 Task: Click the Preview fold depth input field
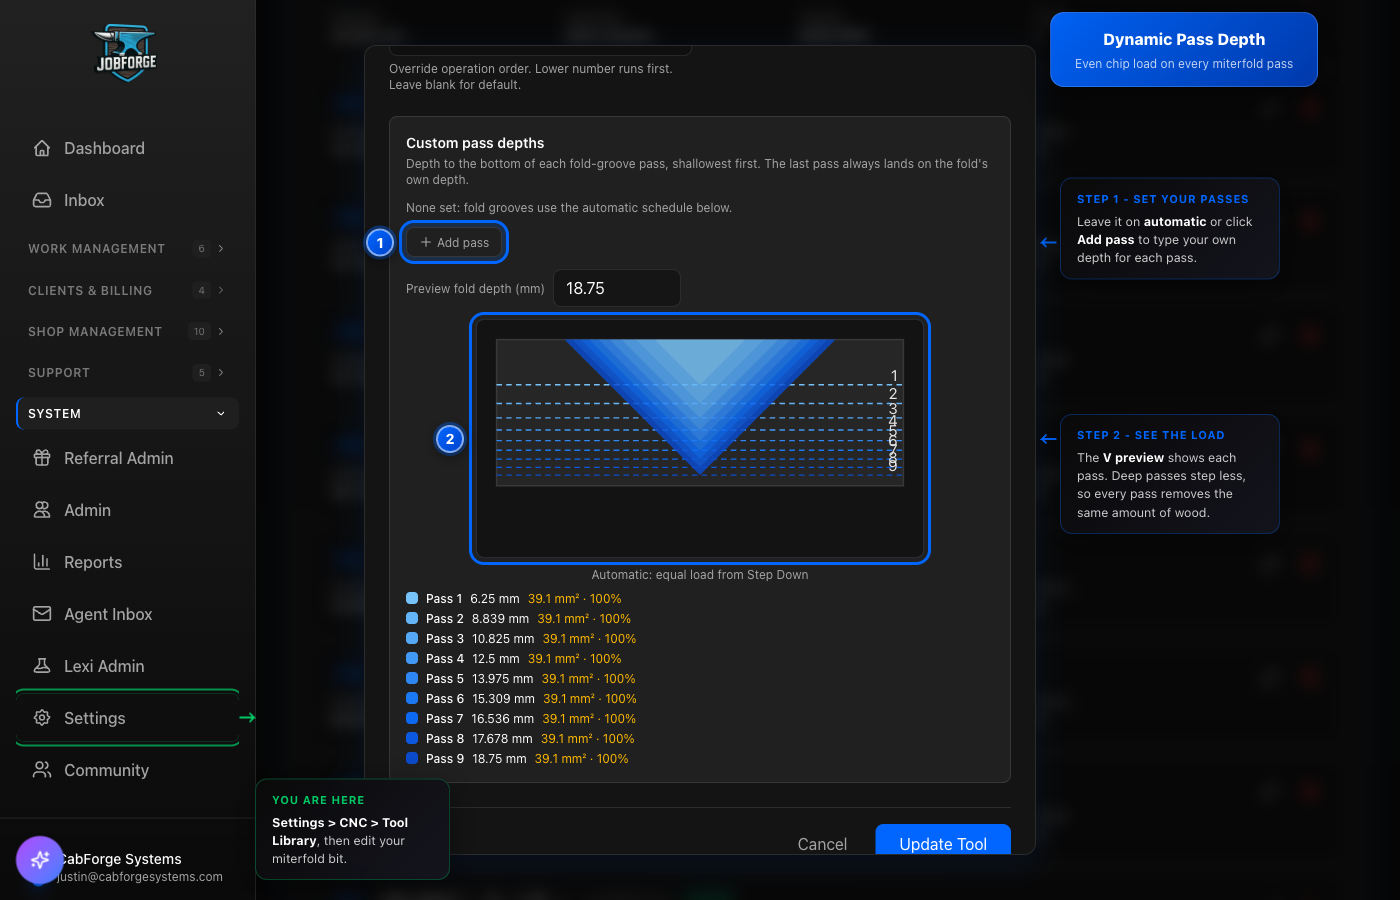coord(617,288)
